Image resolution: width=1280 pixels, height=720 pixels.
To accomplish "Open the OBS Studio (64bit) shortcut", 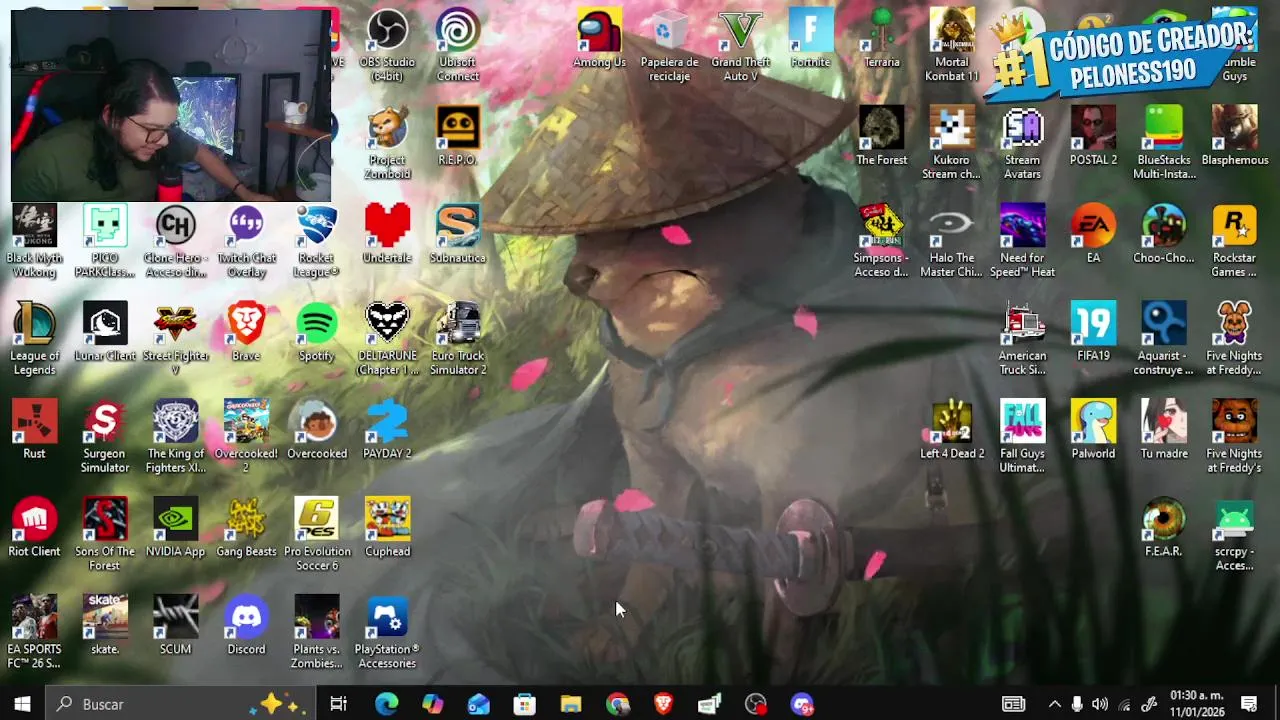I will 387,45.
